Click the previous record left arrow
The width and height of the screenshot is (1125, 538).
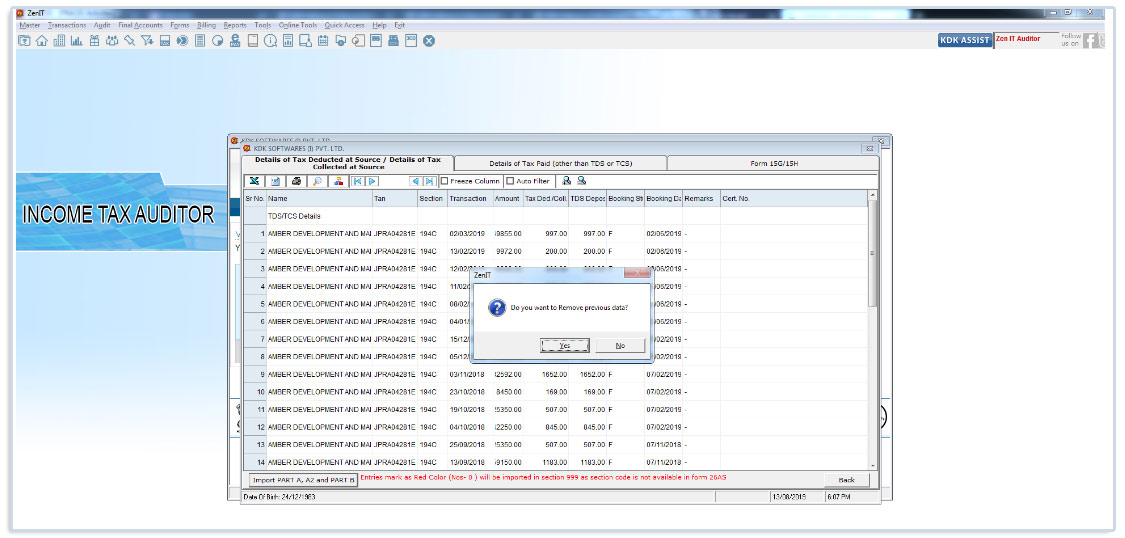pos(415,181)
